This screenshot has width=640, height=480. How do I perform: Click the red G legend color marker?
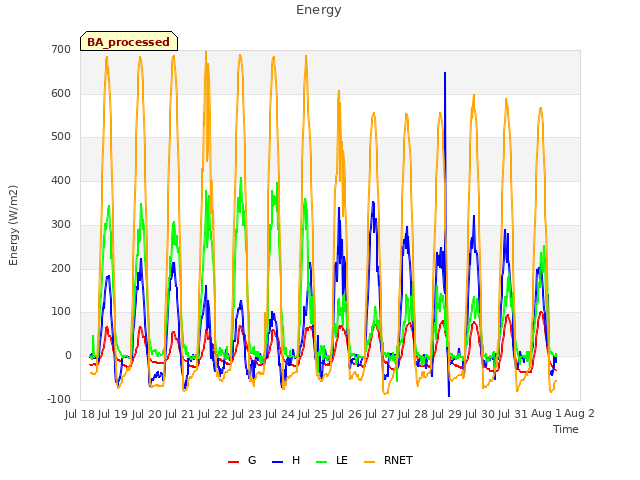point(233,462)
